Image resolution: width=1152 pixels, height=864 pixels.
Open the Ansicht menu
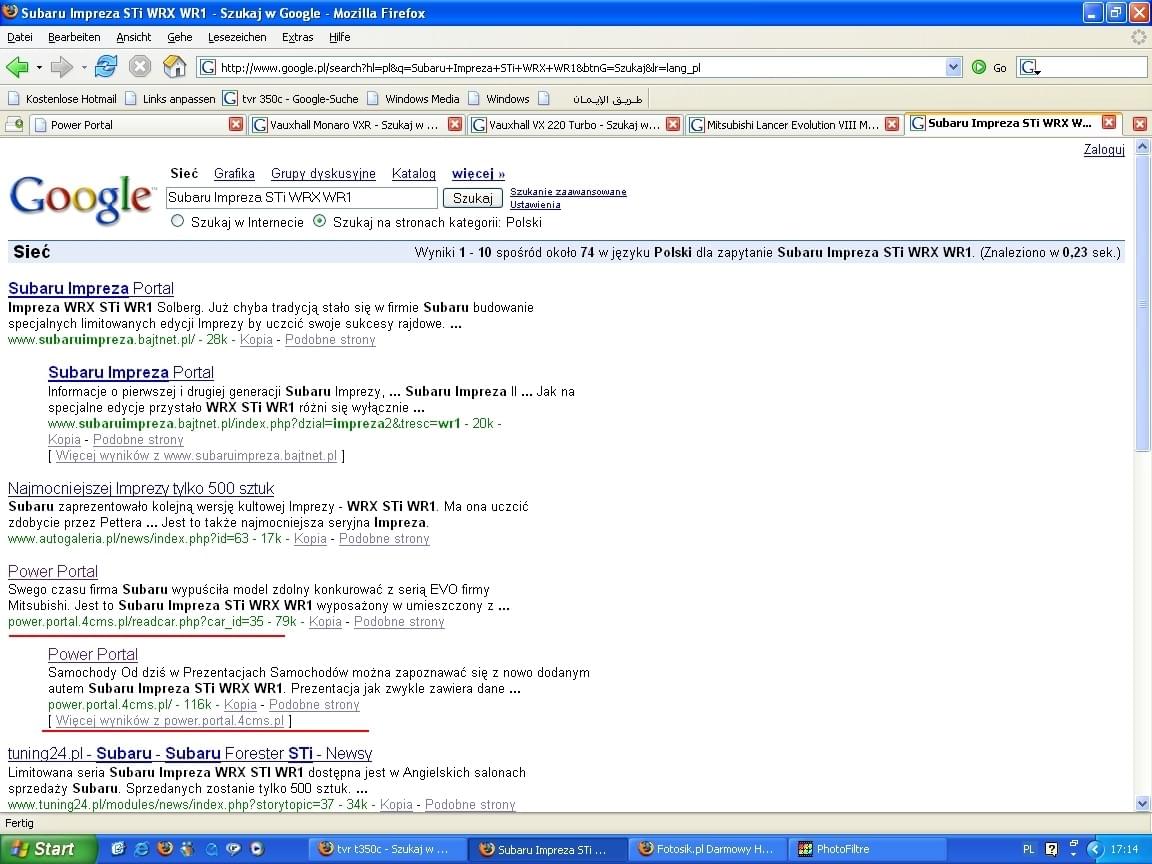point(134,37)
